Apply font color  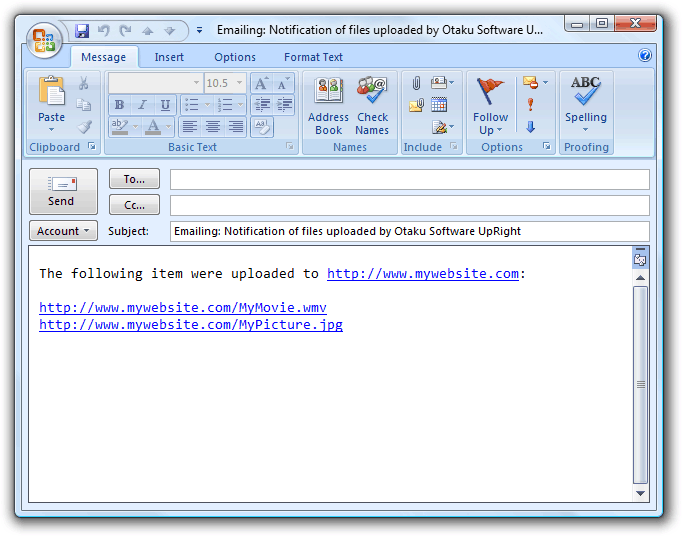click(x=153, y=127)
